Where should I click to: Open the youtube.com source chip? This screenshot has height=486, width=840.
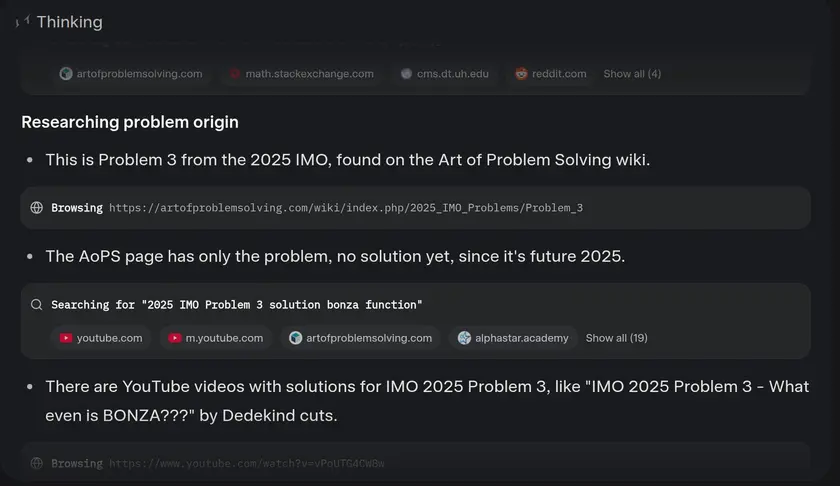pos(101,338)
